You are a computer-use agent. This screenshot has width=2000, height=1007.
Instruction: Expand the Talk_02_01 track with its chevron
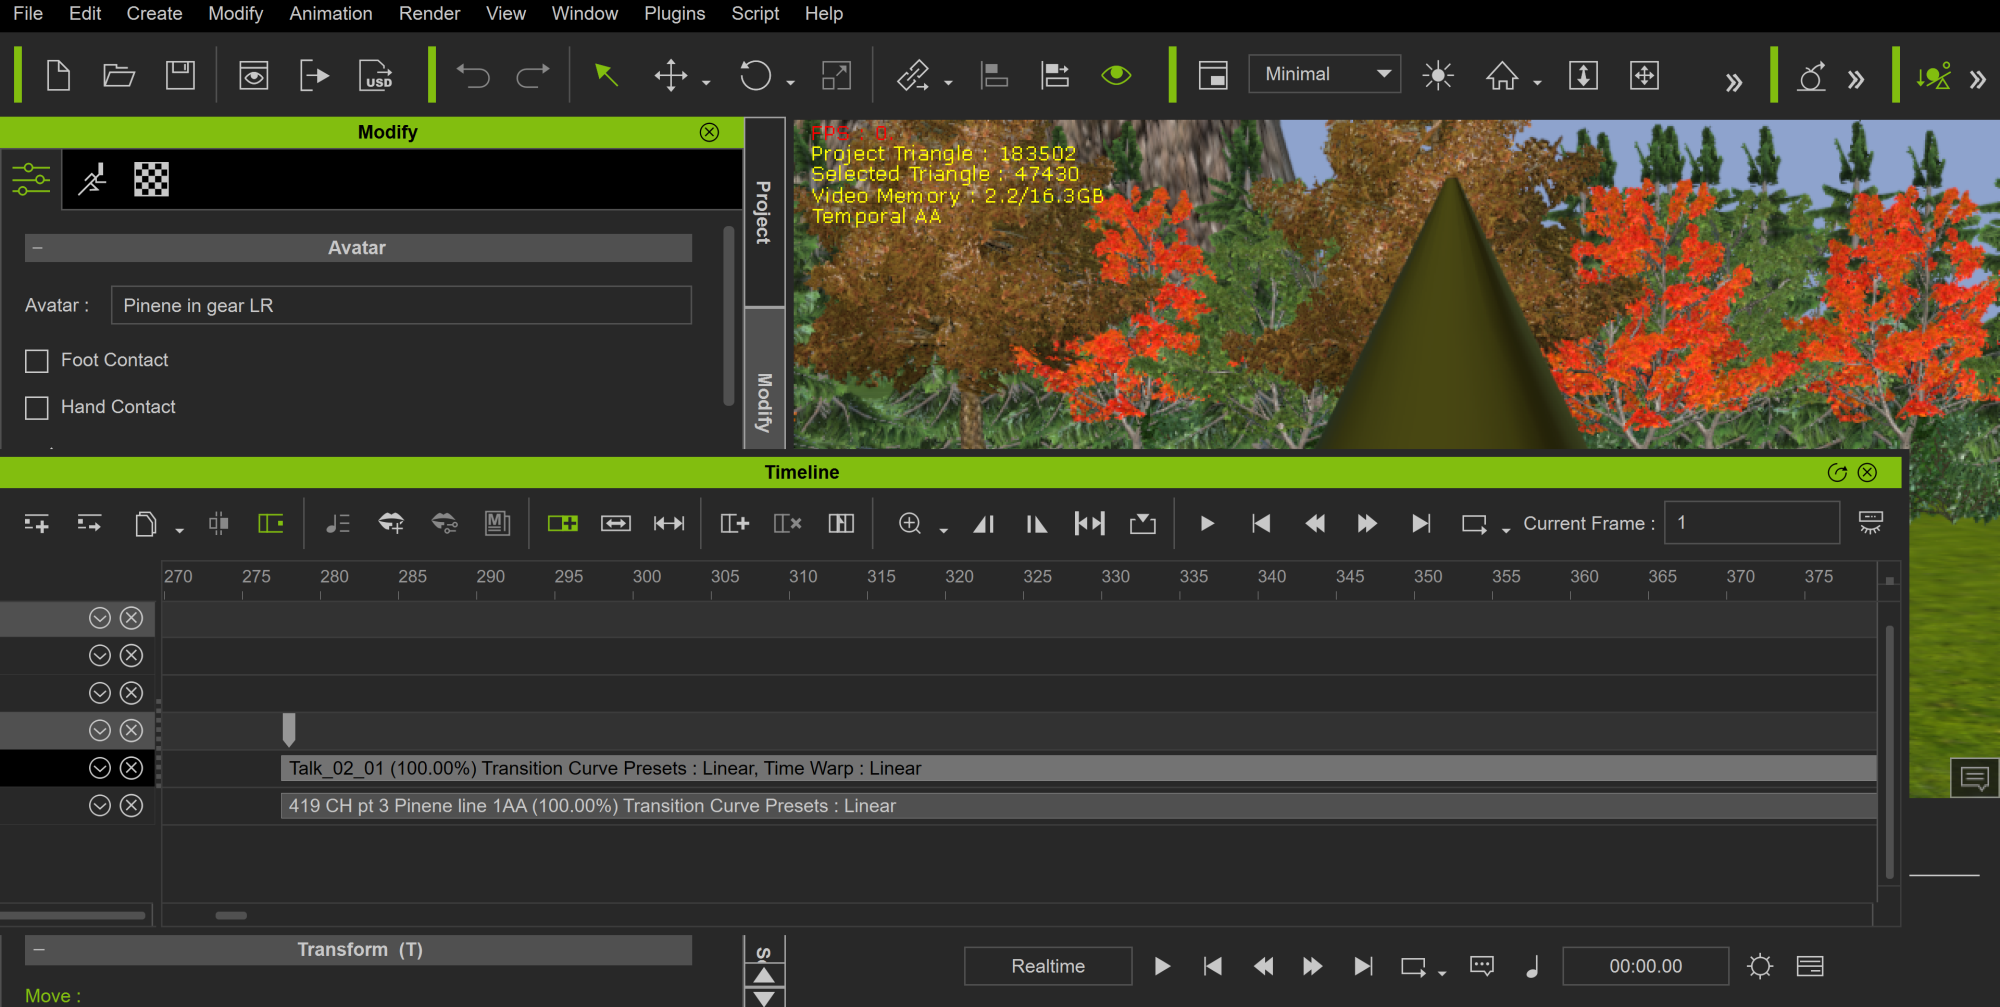[x=100, y=768]
